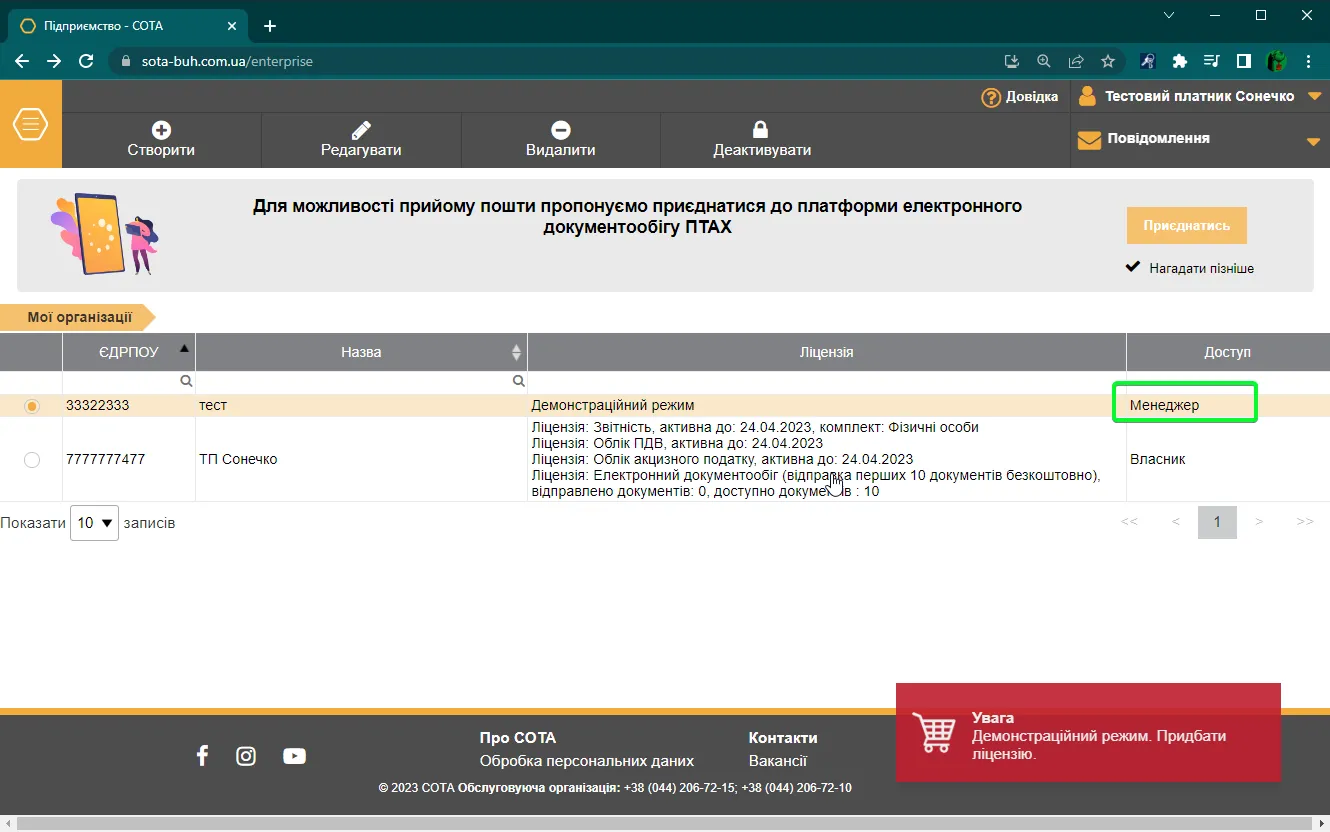Select radio button for ТП Сонечко
The height and width of the screenshot is (832, 1330).
click(x=32, y=460)
